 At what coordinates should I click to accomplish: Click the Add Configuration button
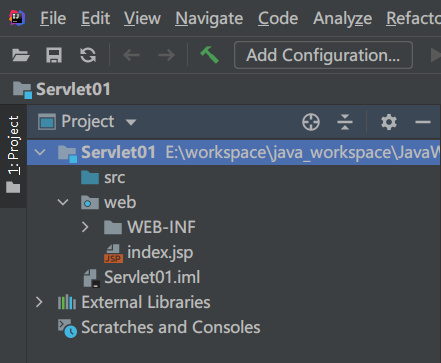tap(323, 55)
